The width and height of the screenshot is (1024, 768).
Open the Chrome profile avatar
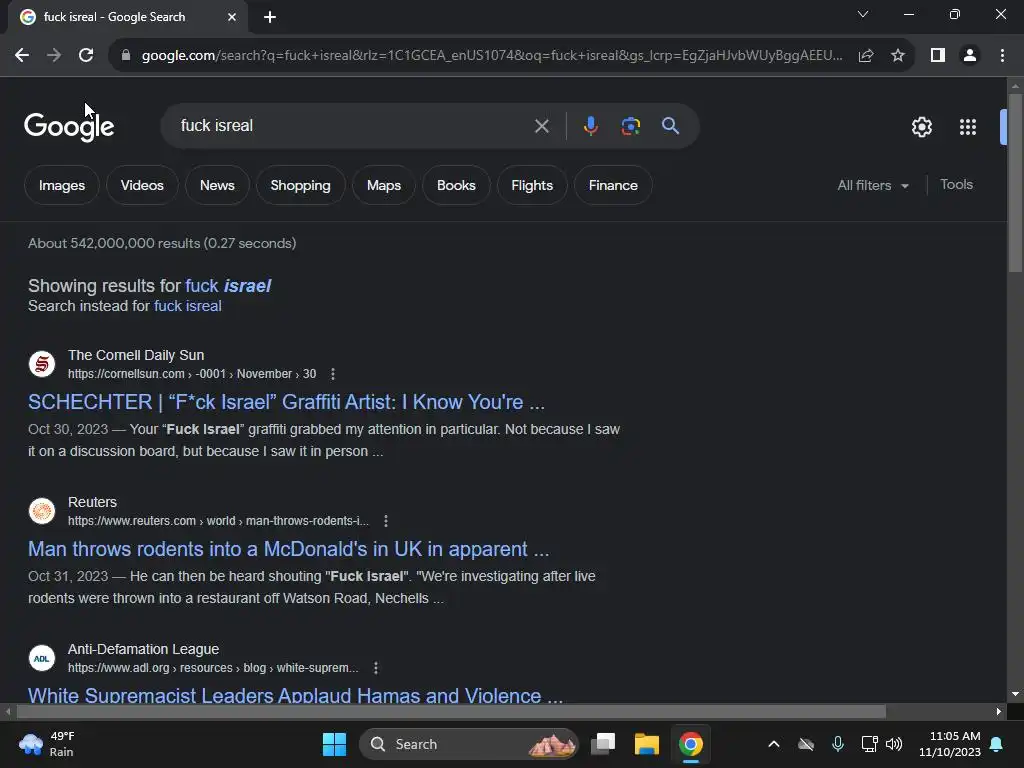[970, 56]
